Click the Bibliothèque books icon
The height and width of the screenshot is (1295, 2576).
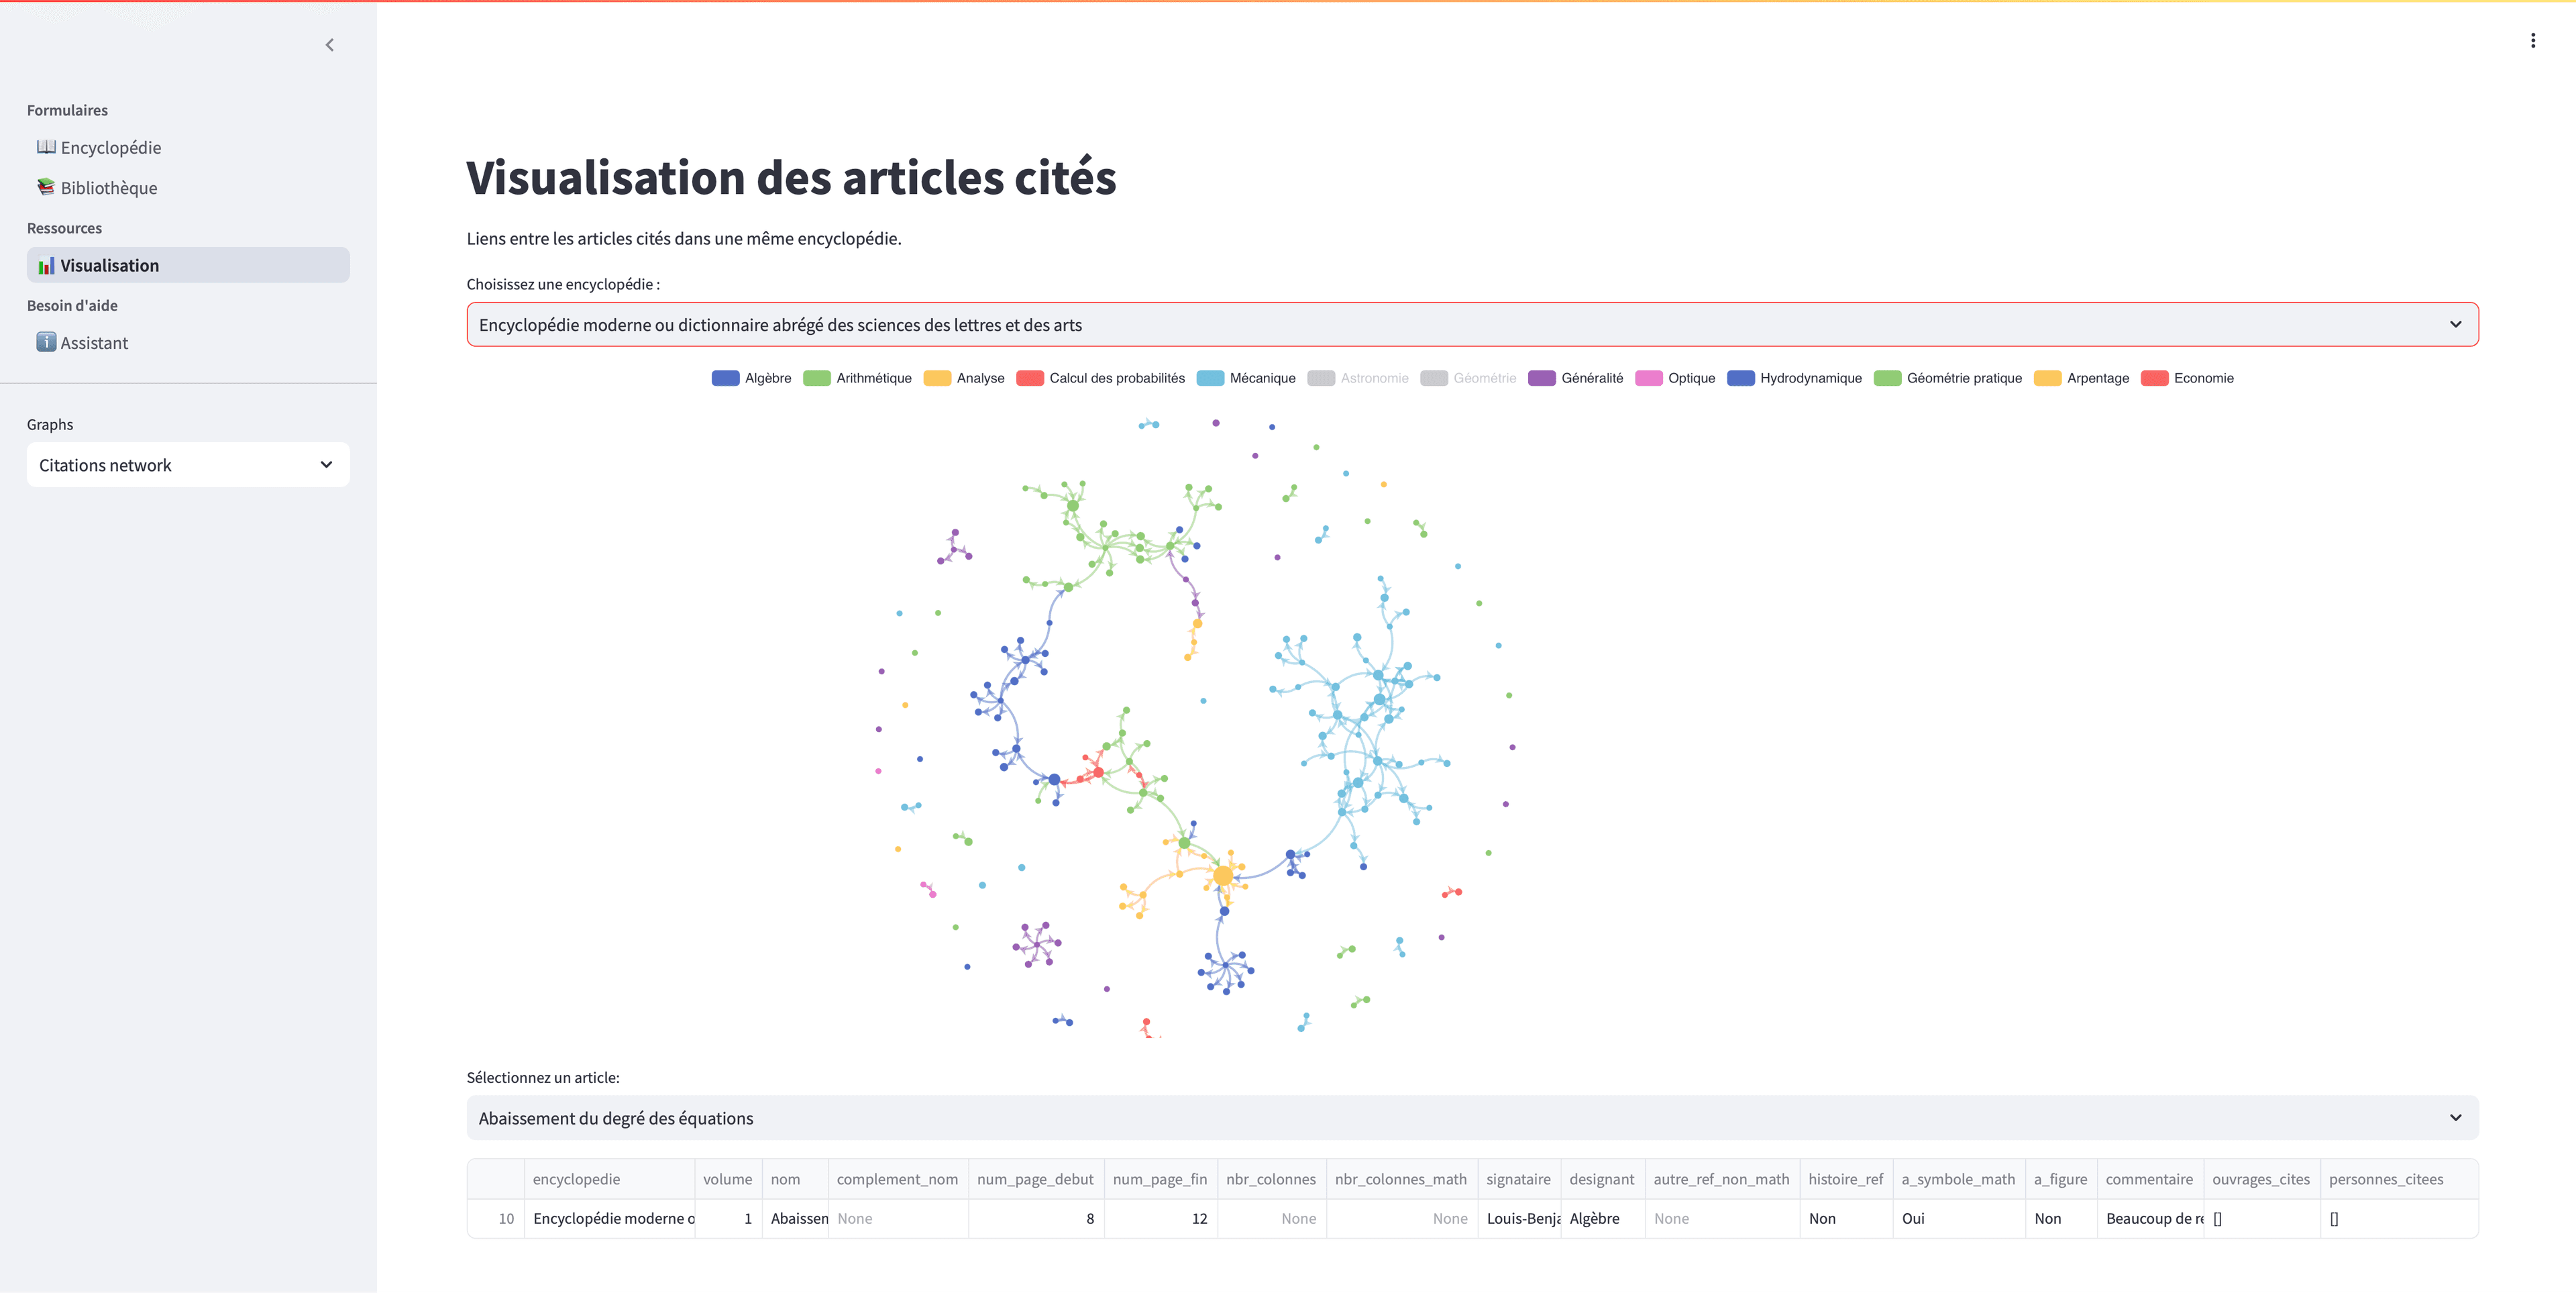point(46,187)
